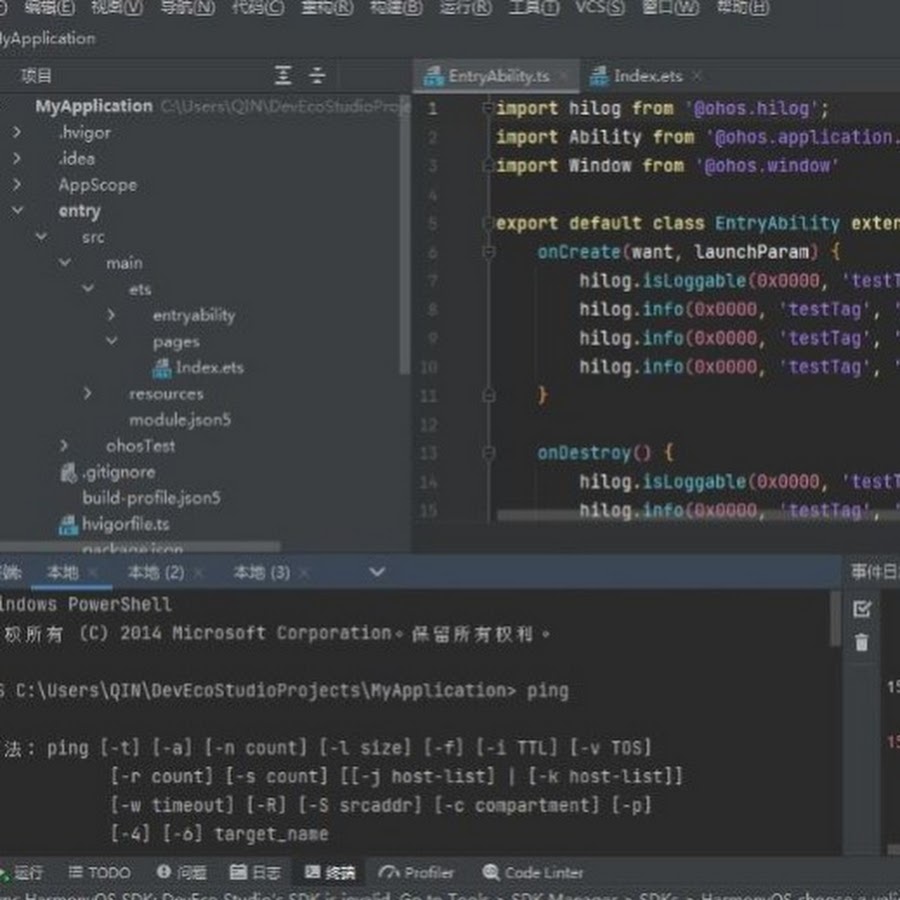Click the collapse all icon in project panel

coord(317,75)
